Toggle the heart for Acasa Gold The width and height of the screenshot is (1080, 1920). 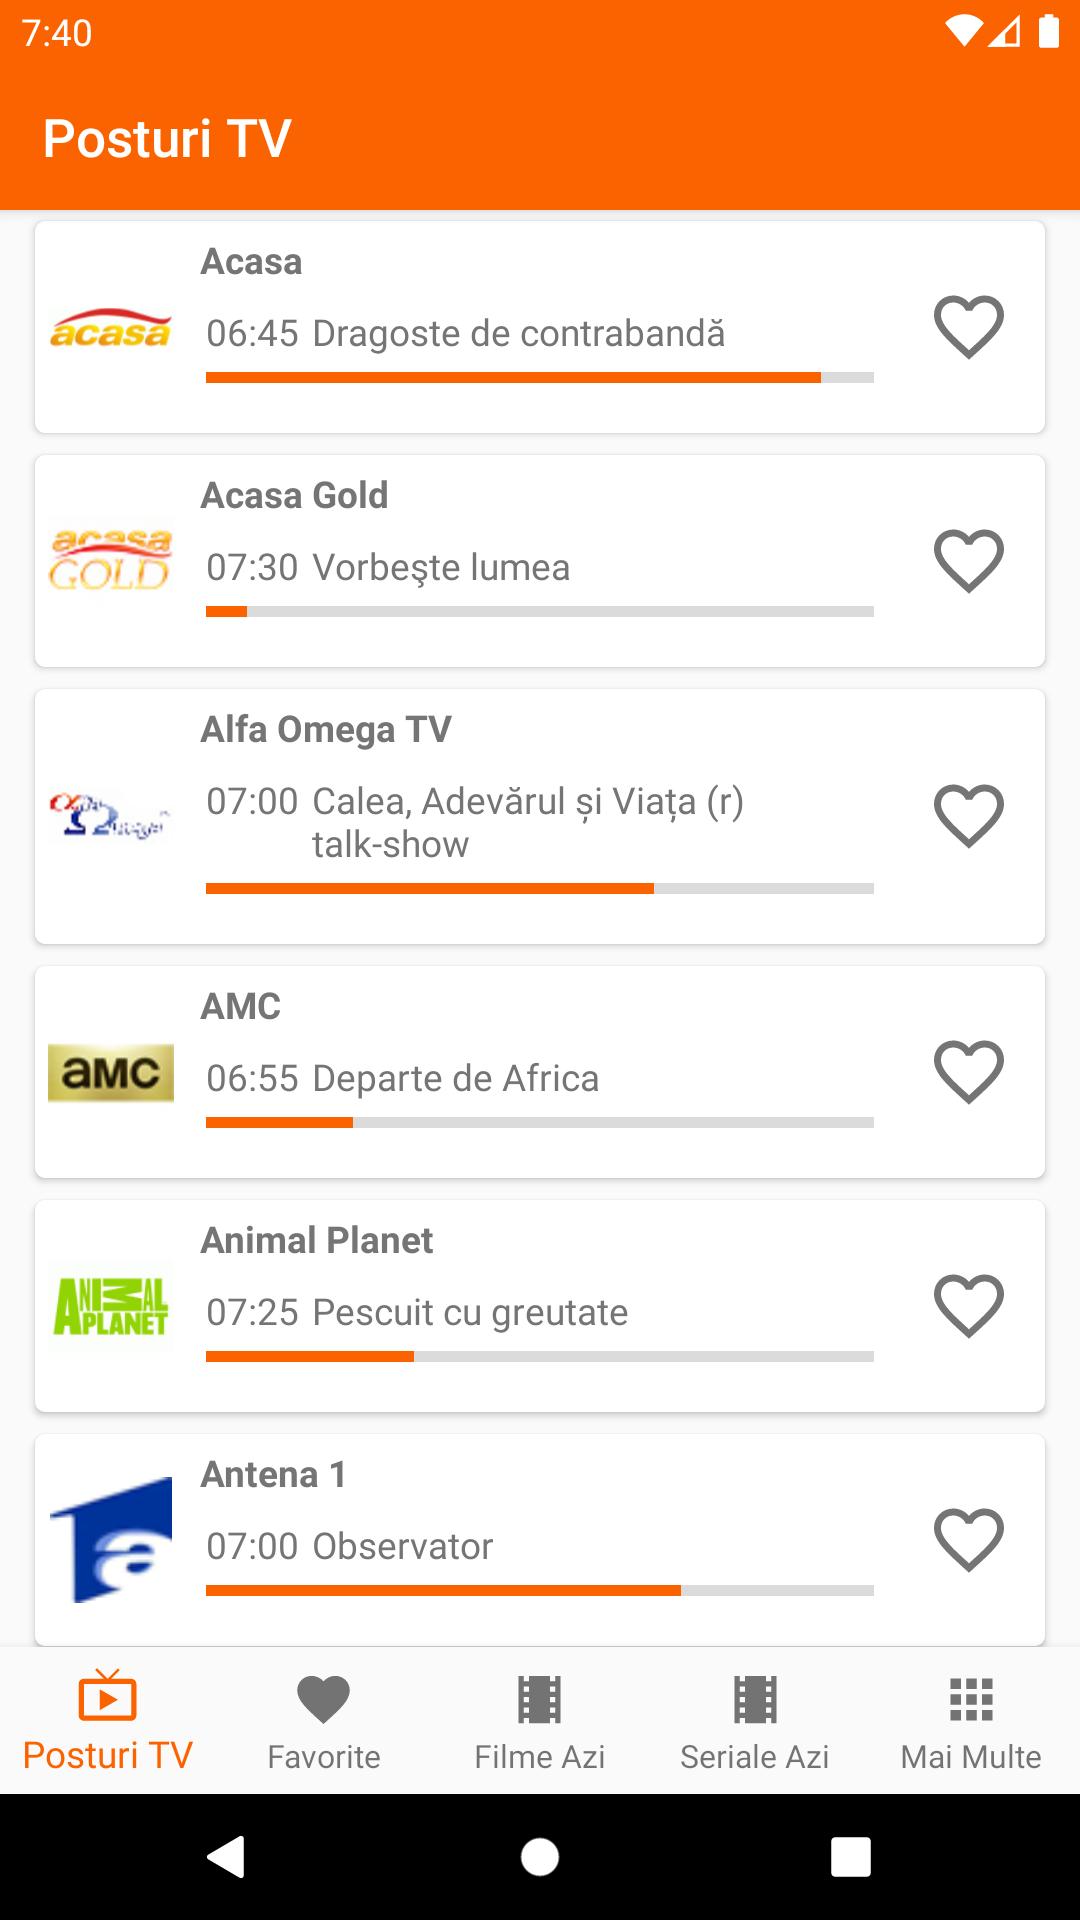coord(968,561)
